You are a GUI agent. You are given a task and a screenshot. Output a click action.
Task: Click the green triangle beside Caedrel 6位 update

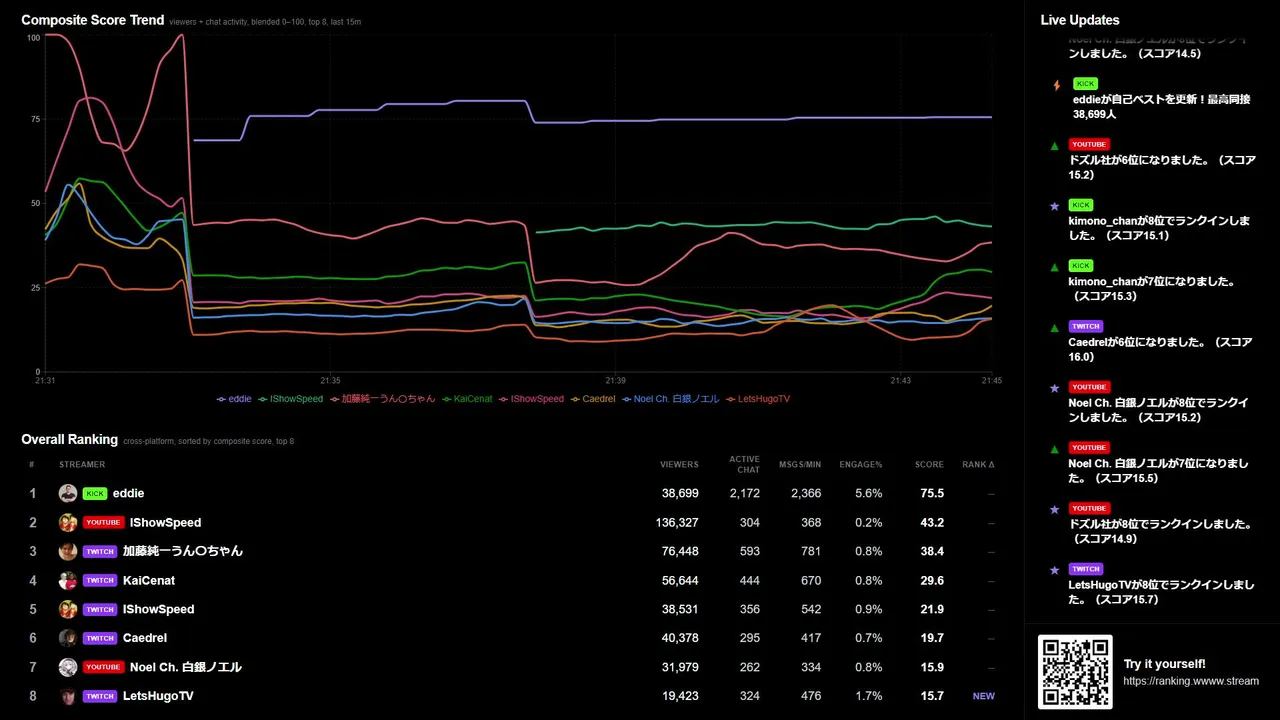1054,327
